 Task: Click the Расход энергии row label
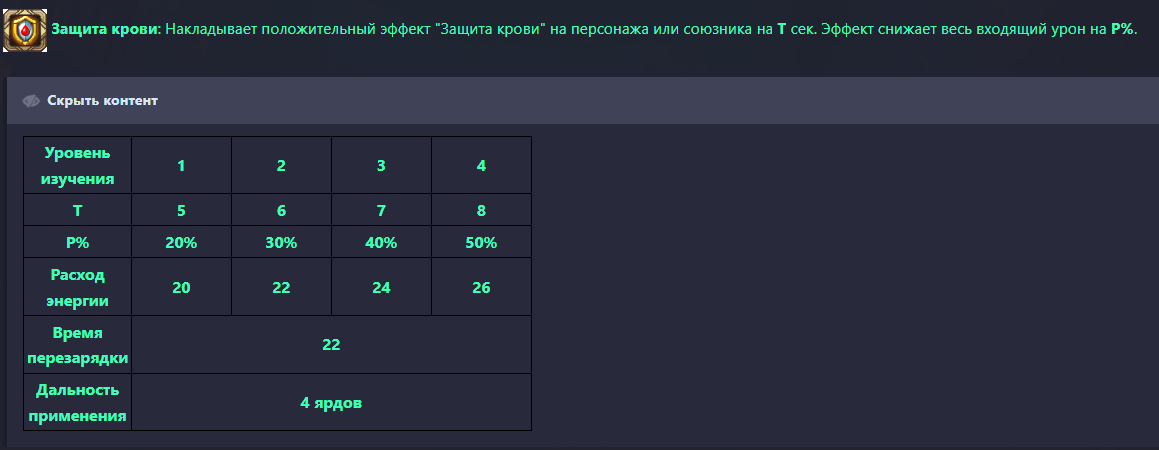[78, 287]
